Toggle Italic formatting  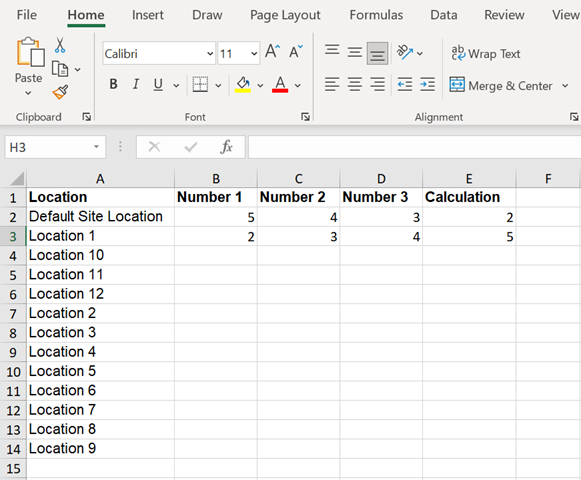coord(136,85)
